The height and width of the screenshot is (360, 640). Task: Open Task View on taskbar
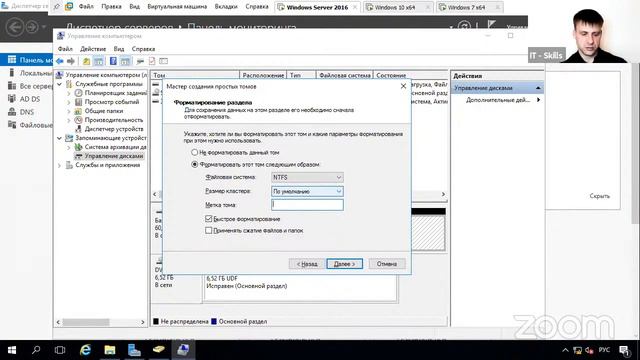(60, 350)
